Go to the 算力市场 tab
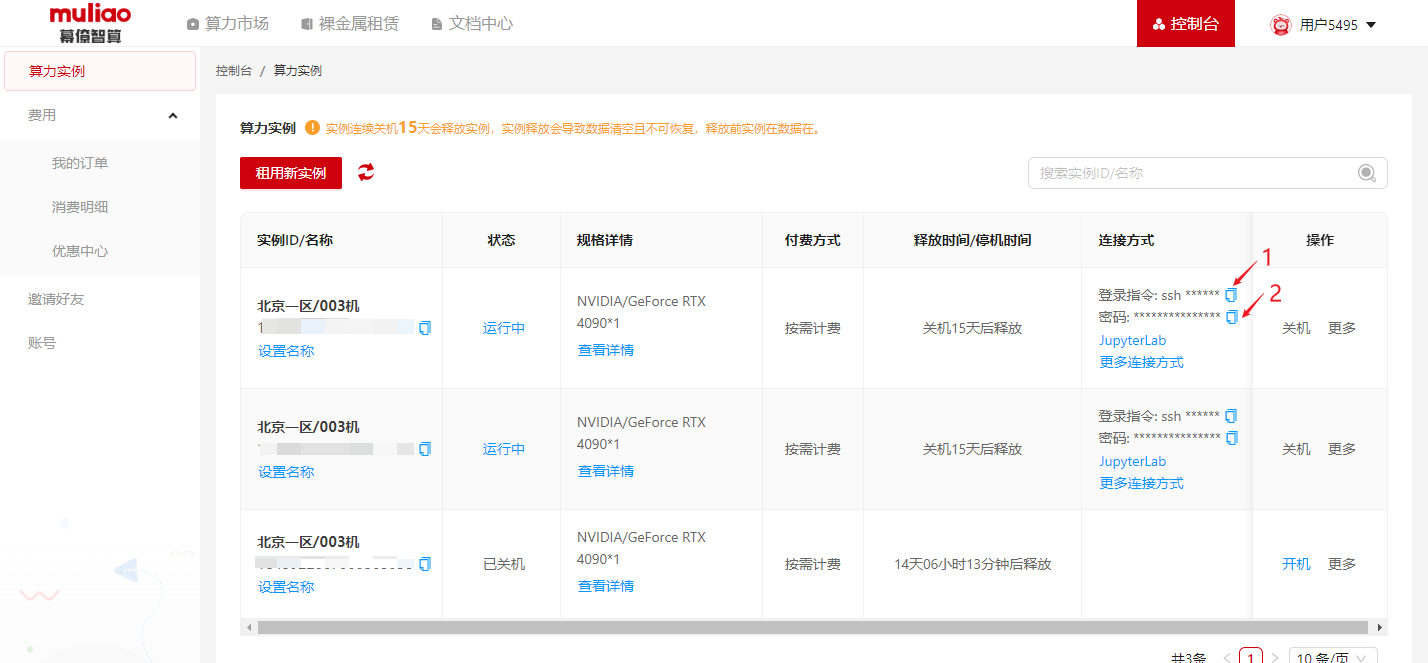The width and height of the screenshot is (1428, 663). (227, 23)
